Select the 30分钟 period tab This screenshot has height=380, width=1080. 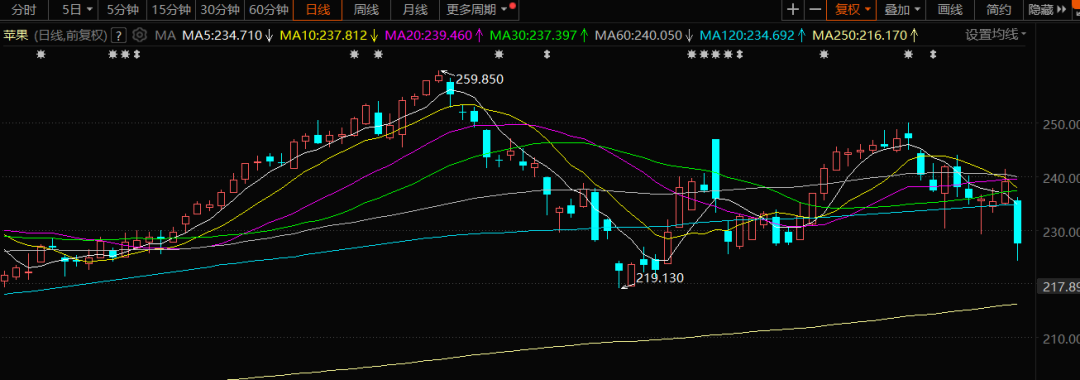[x=220, y=10]
